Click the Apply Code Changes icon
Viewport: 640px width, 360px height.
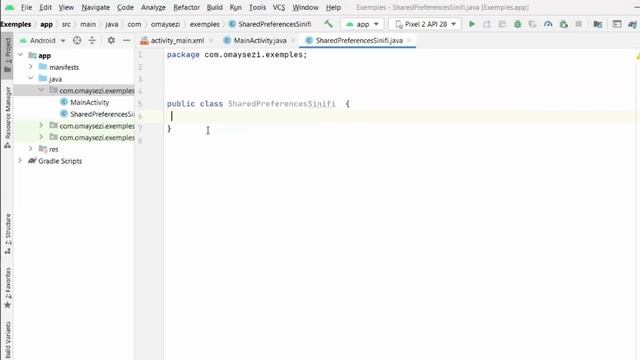[502, 24]
